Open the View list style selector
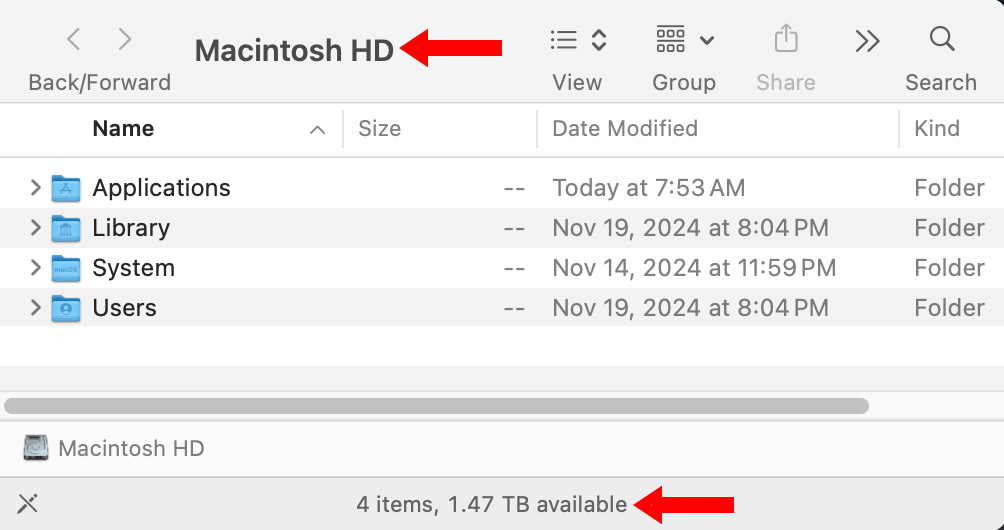The width and height of the screenshot is (1004, 530). point(578,40)
